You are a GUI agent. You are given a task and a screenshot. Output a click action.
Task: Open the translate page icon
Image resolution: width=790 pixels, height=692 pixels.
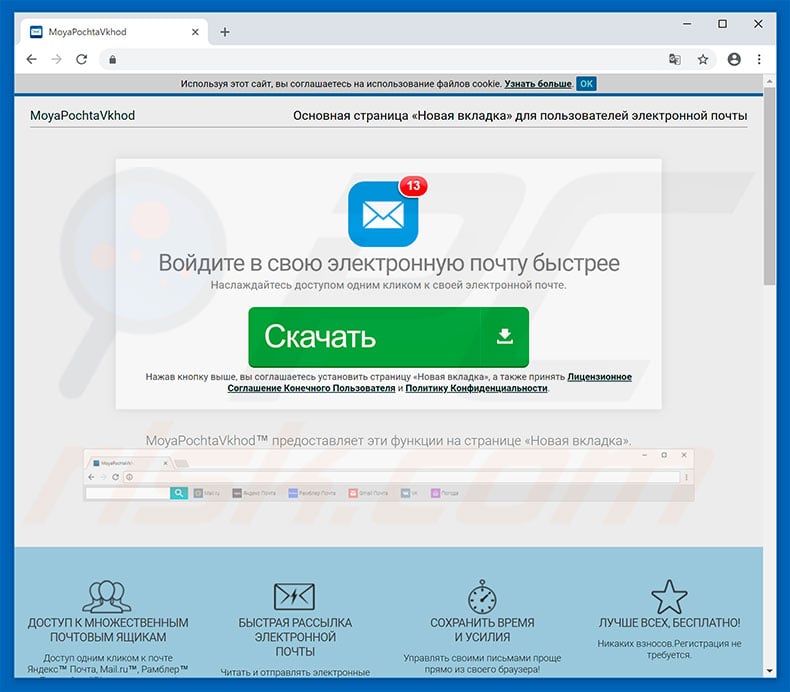point(675,59)
